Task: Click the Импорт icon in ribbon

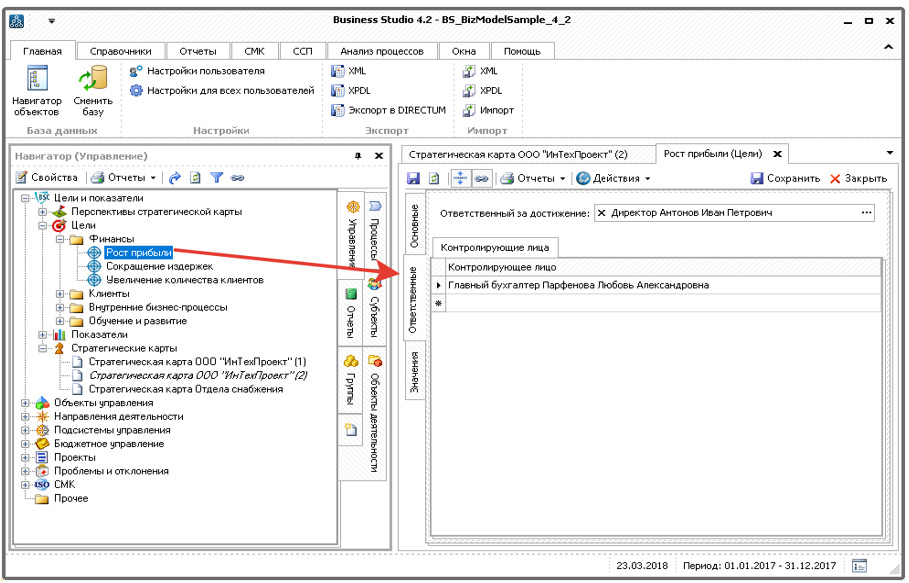Action: tap(468, 110)
